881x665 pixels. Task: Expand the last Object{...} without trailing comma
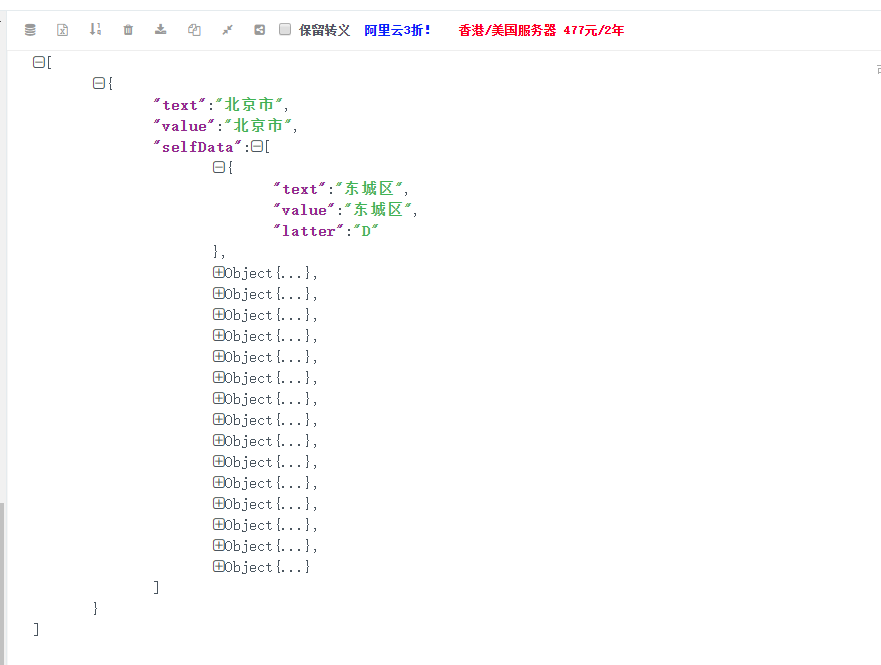219,566
